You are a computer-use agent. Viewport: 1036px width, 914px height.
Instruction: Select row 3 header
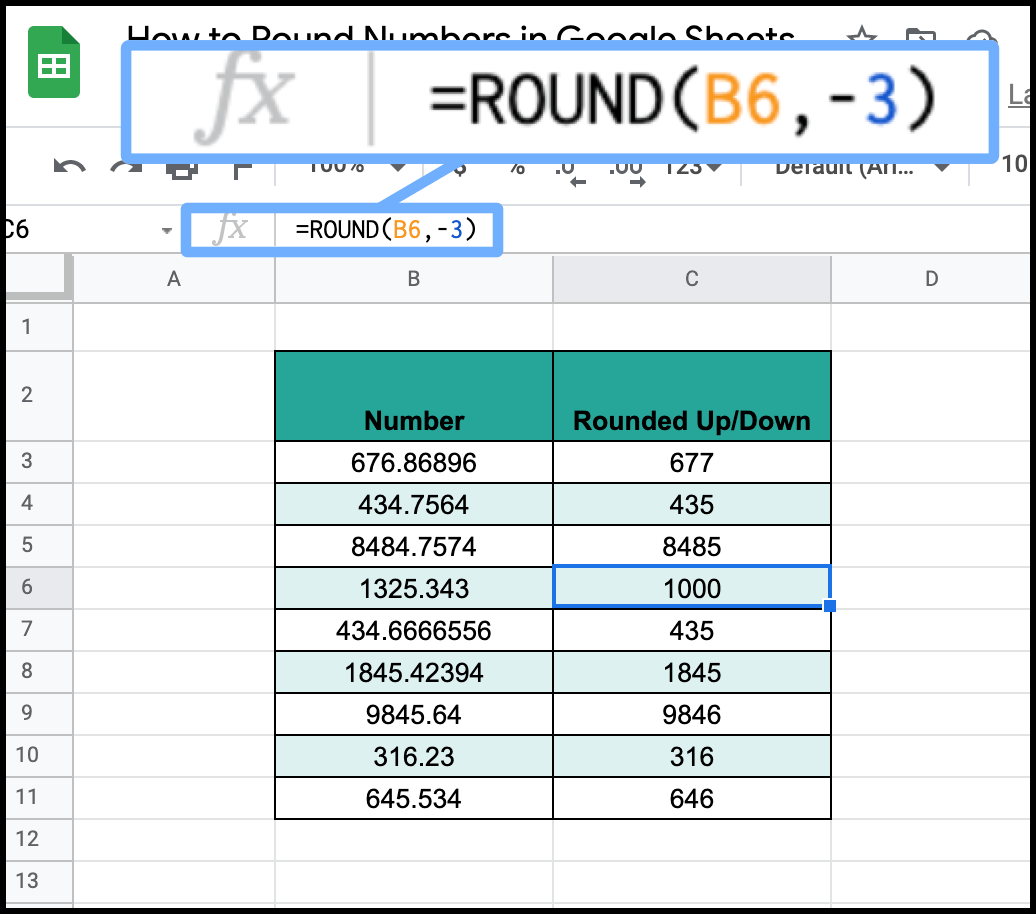(x=39, y=461)
